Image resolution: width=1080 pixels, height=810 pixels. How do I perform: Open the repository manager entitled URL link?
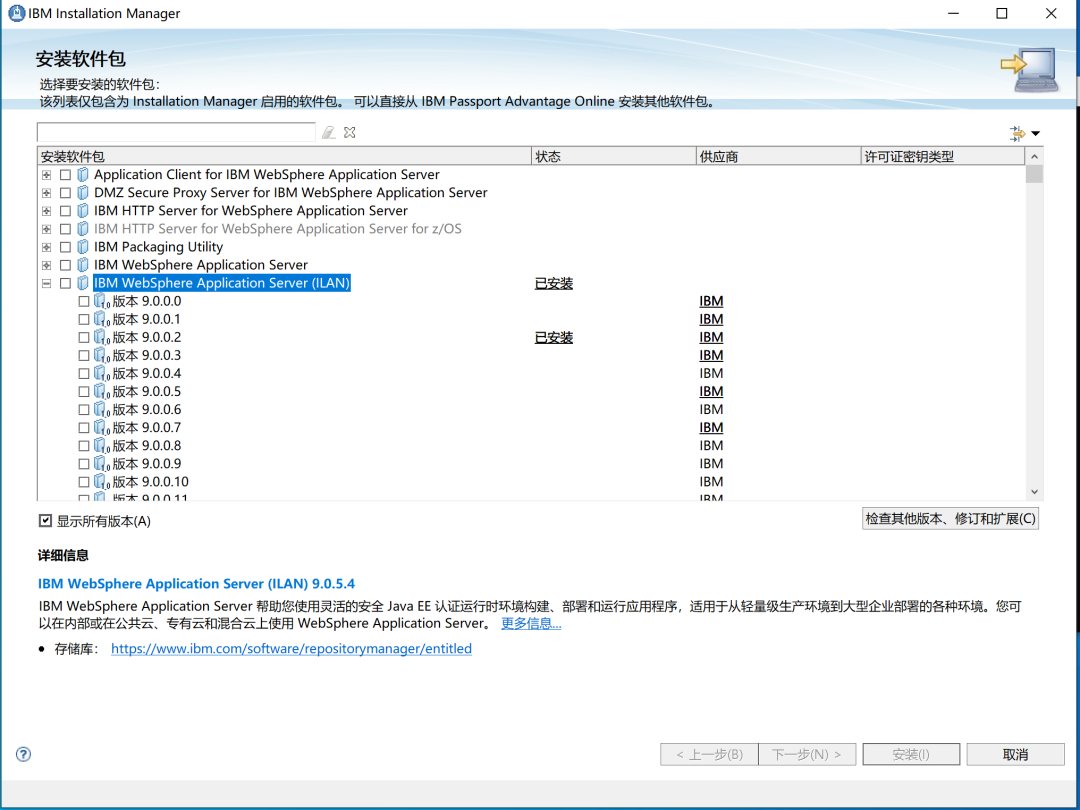point(291,648)
